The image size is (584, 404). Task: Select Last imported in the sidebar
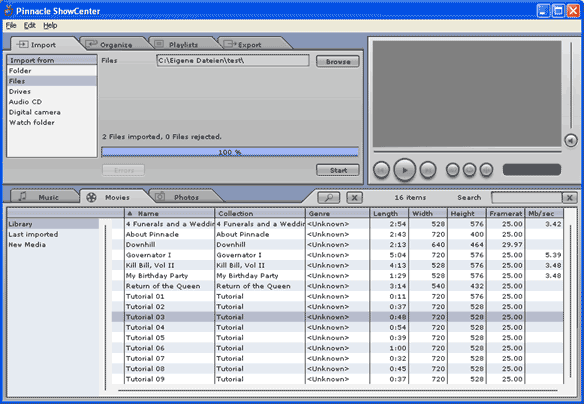[53, 235]
